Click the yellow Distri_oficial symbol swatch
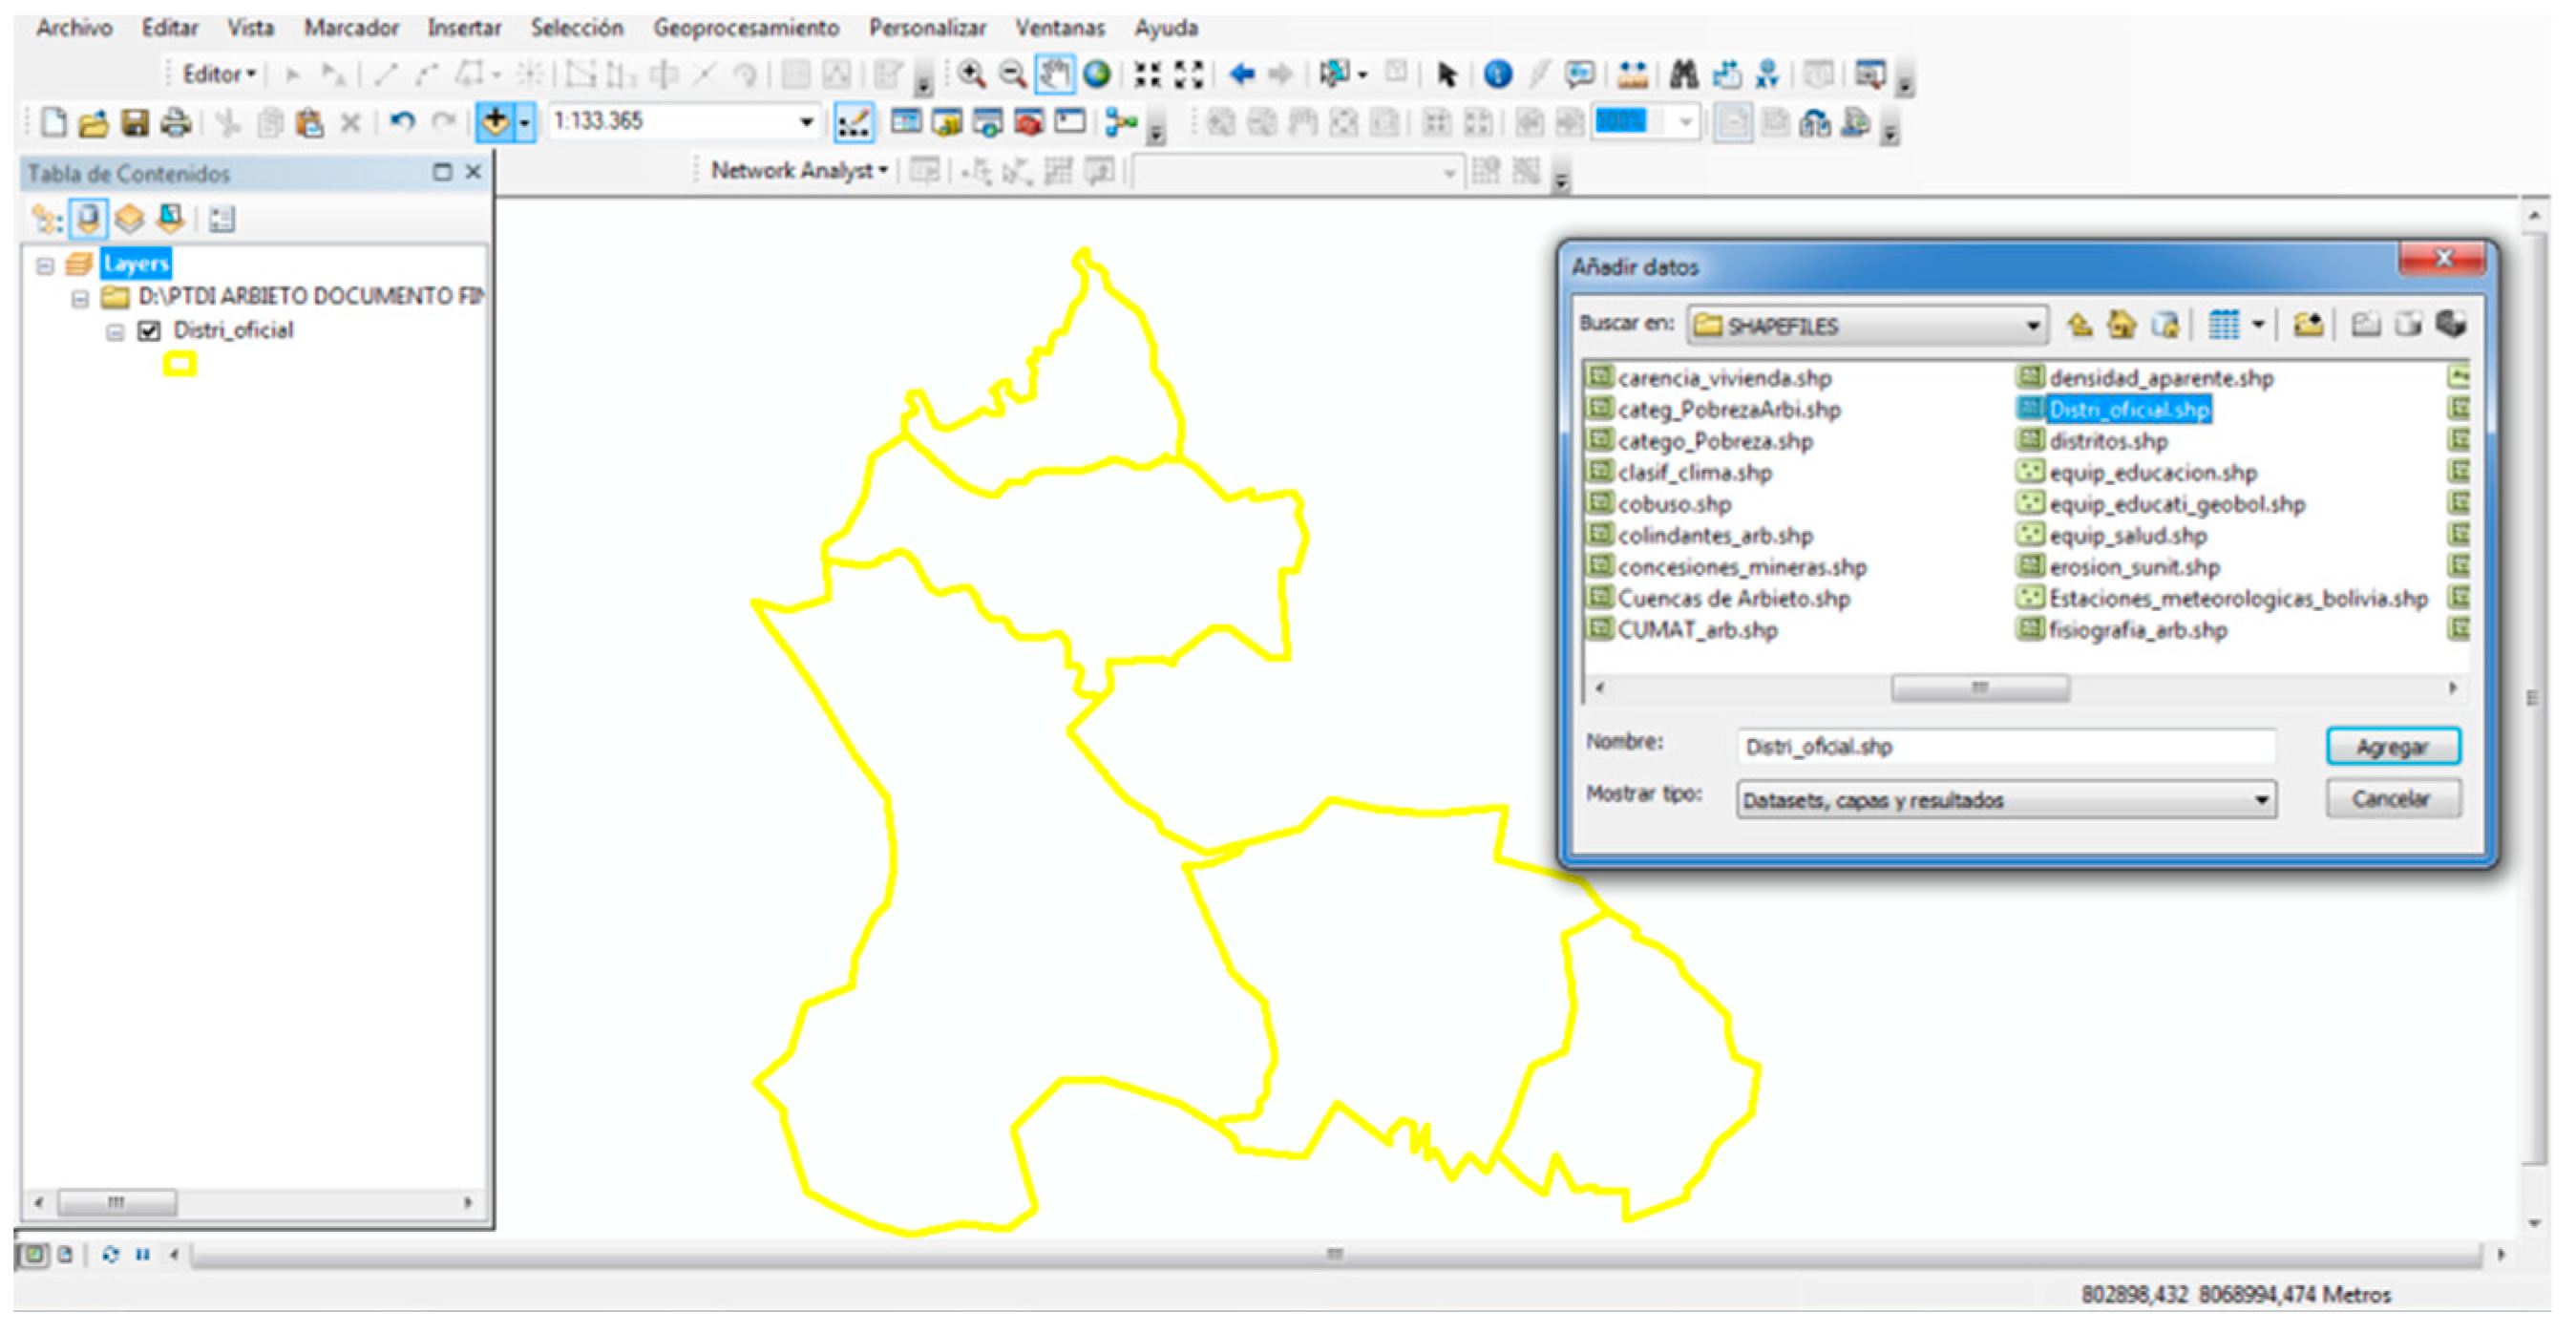 [180, 365]
